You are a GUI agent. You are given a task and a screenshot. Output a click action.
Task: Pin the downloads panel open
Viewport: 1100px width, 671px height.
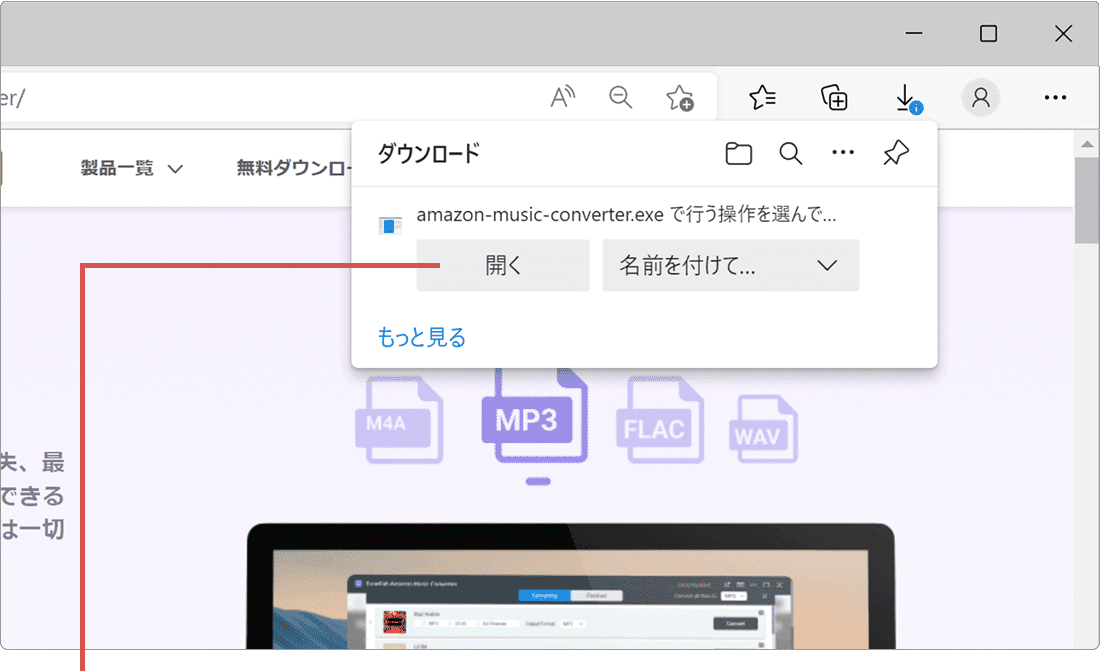(x=895, y=153)
